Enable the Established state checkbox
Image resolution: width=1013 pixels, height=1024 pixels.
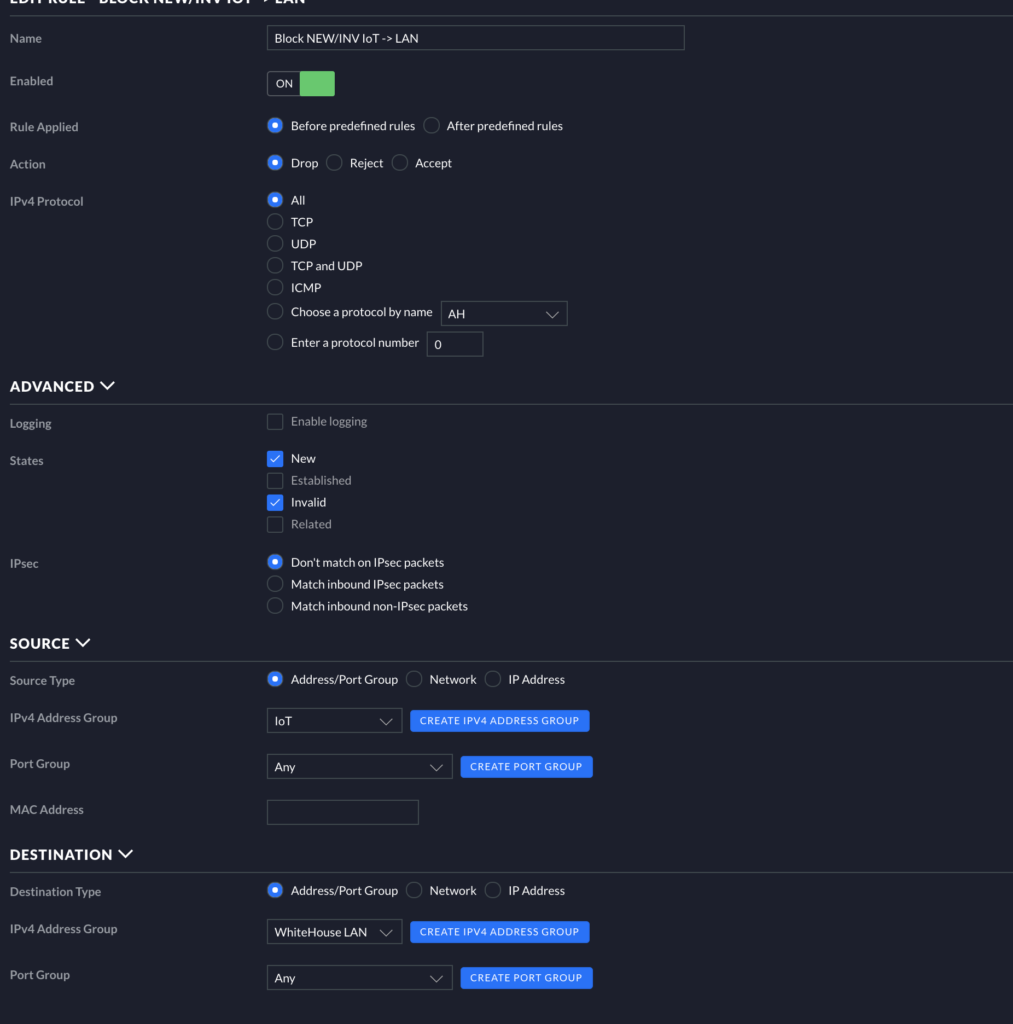pos(275,481)
